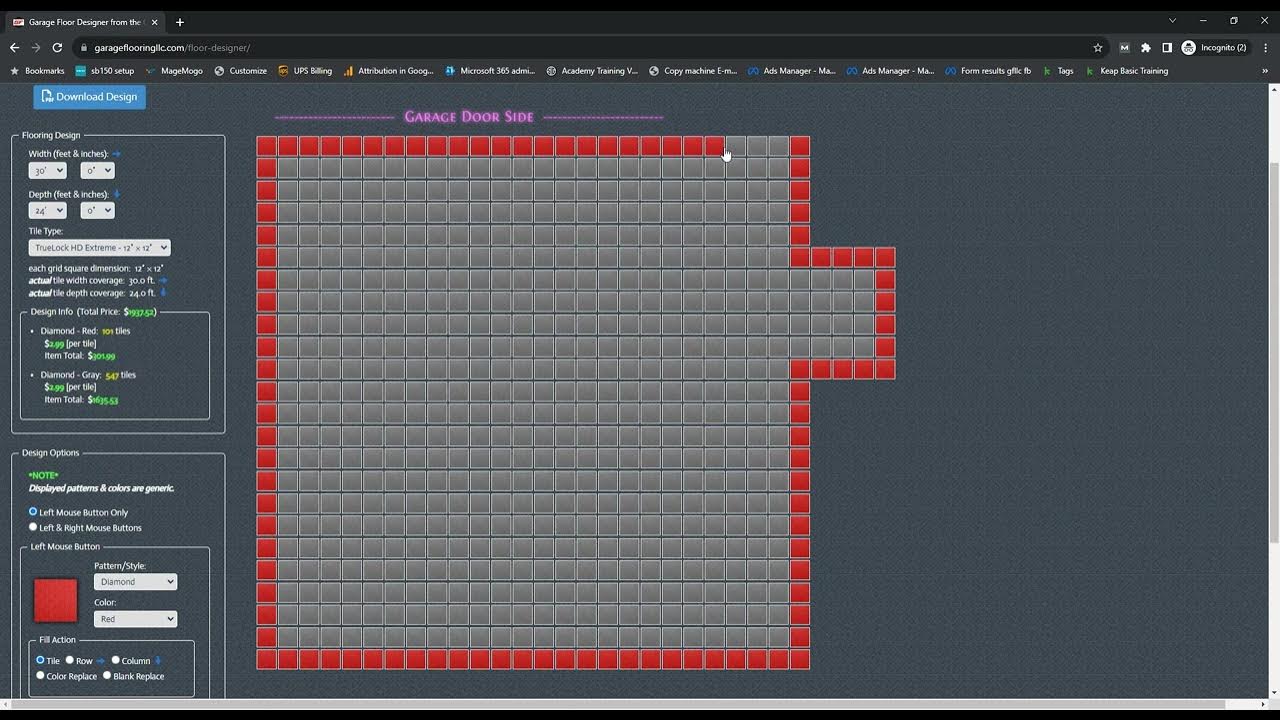Image resolution: width=1280 pixels, height=720 pixels.
Task: Open the Incognito profile button
Action: click(x=1214, y=47)
